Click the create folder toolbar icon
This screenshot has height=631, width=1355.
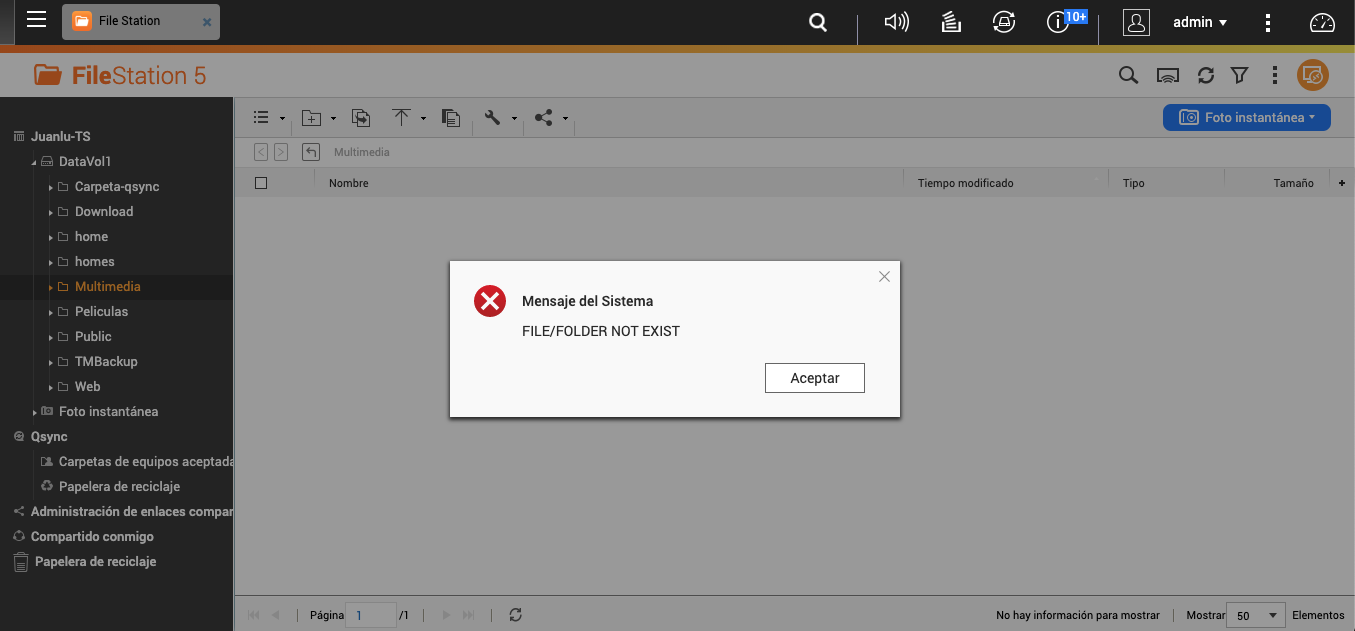(x=312, y=118)
